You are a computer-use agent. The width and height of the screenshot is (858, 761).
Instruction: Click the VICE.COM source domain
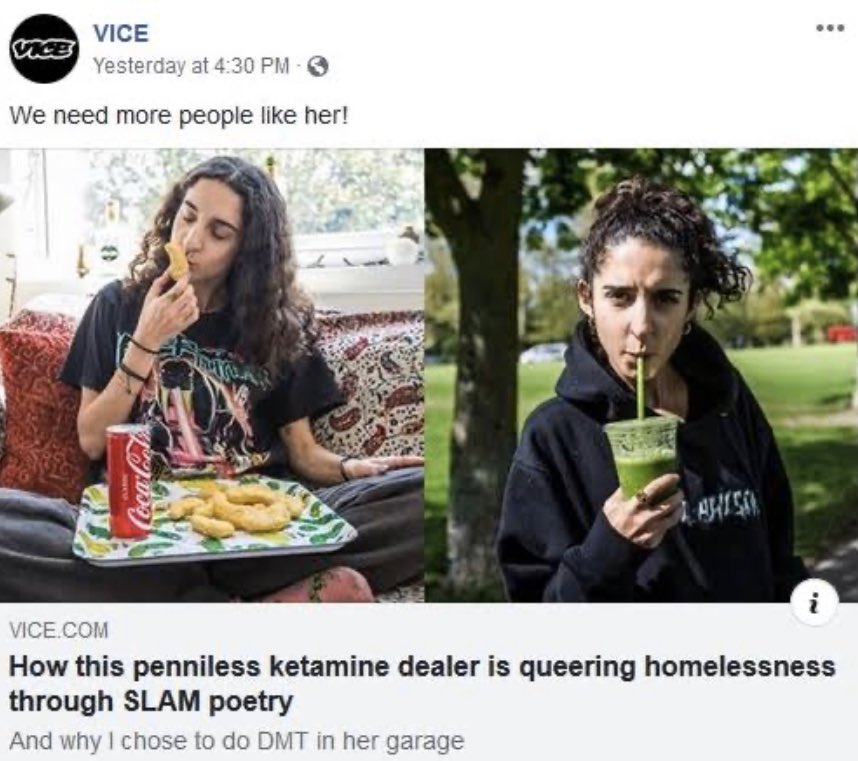(59, 630)
